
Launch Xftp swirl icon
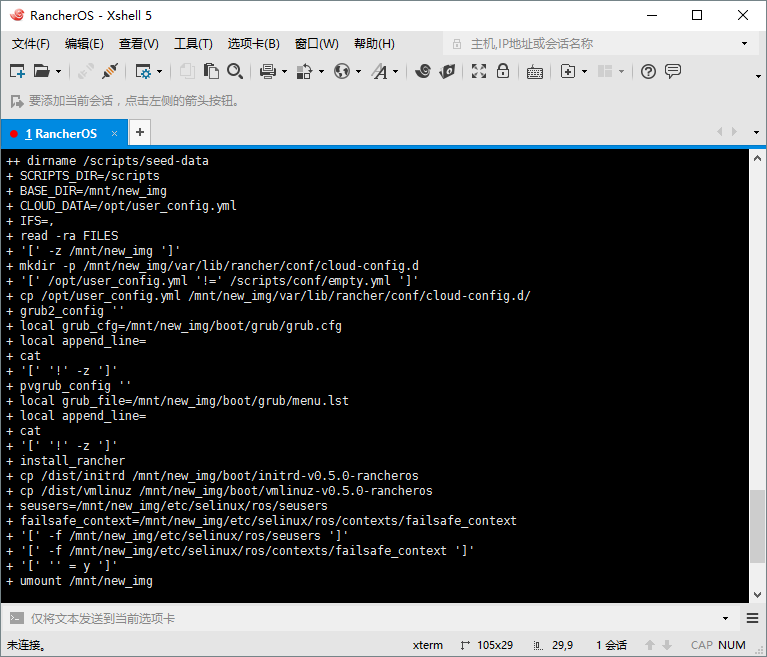(423, 71)
